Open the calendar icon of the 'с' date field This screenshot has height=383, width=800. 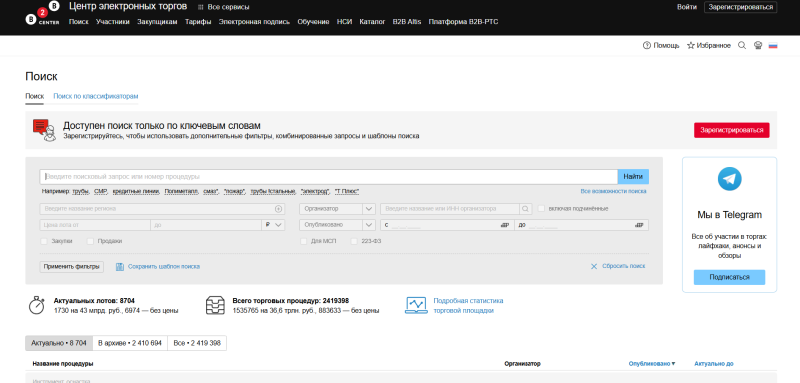(x=505, y=225)
